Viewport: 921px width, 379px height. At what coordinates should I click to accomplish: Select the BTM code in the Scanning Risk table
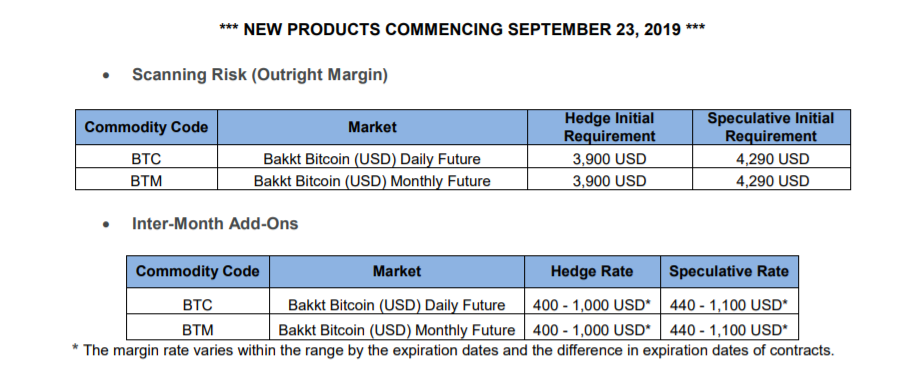[146, 180]
